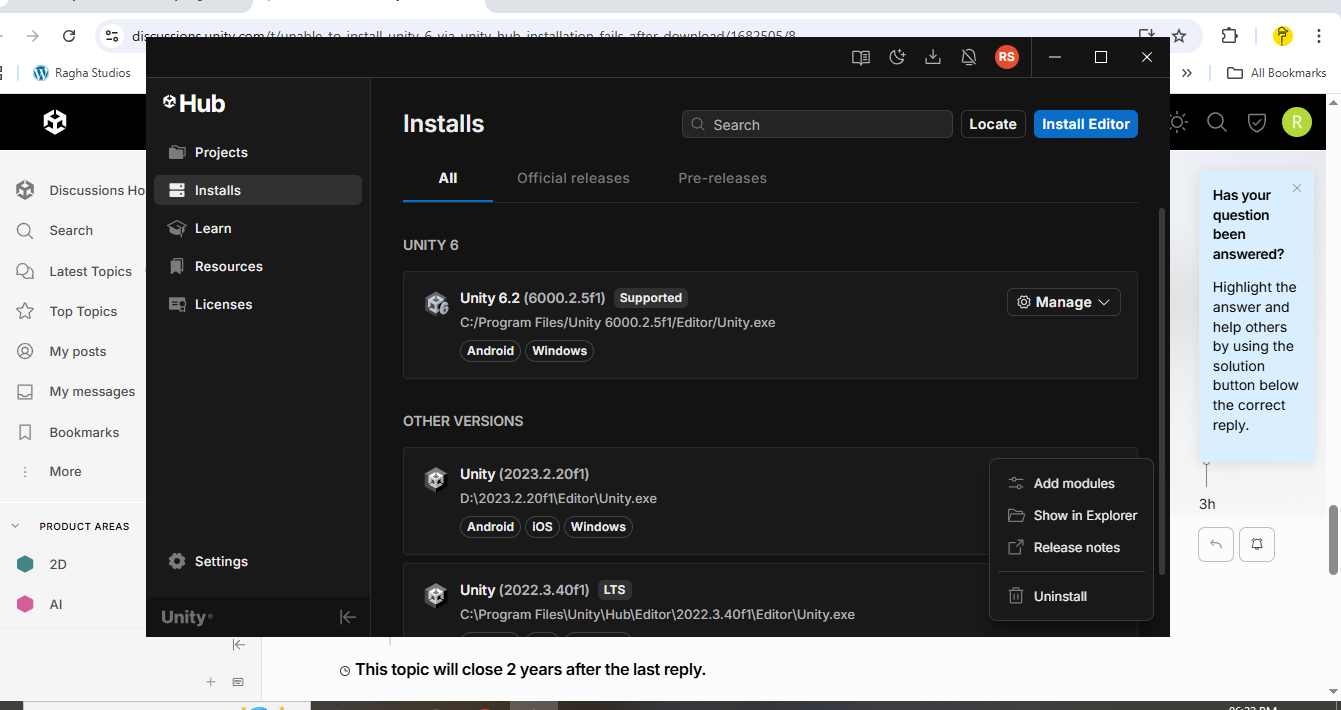Open the Manage dropdown for Unity 6.2
The height and width of the screenshot is (710, 1341).
1063,301
